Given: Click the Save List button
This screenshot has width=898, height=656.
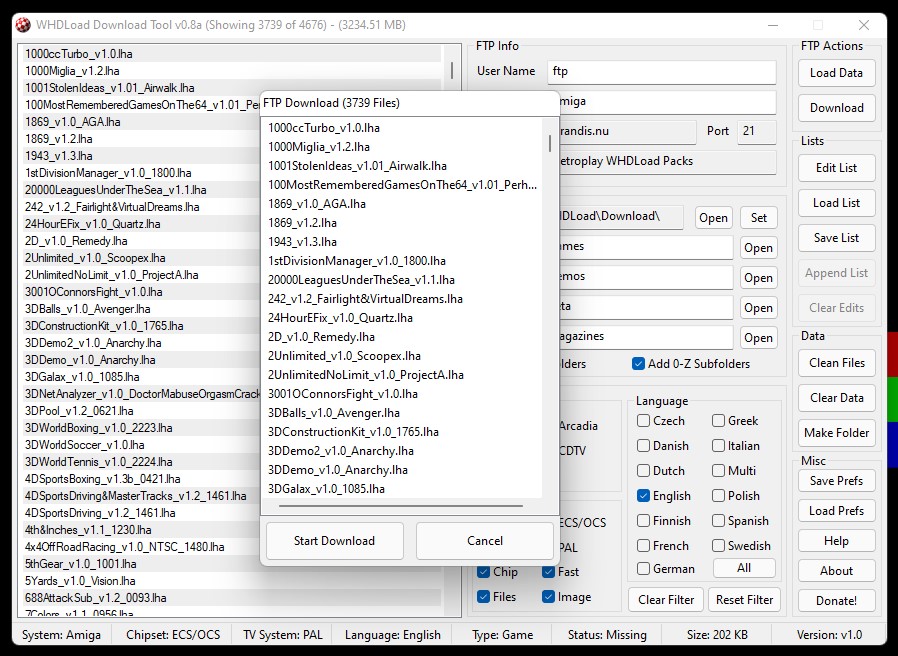Looking at the screenshot, I should point(836,238).
